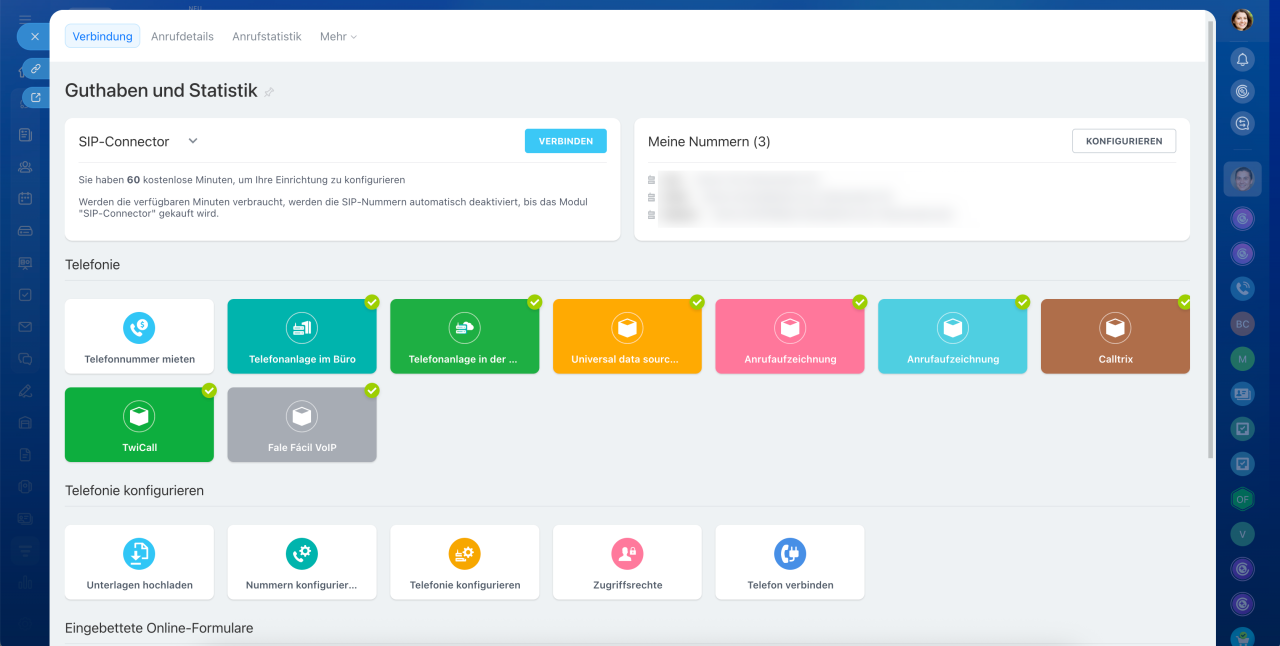Open notifications bell in right sidebar
Image resolution: width=1280 pixels, height=646 pixels.
[1242, 59]
